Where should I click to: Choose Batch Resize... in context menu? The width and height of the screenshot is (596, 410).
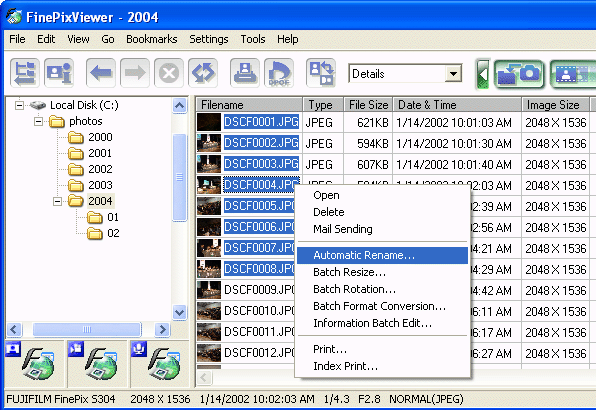pos(382,272)
